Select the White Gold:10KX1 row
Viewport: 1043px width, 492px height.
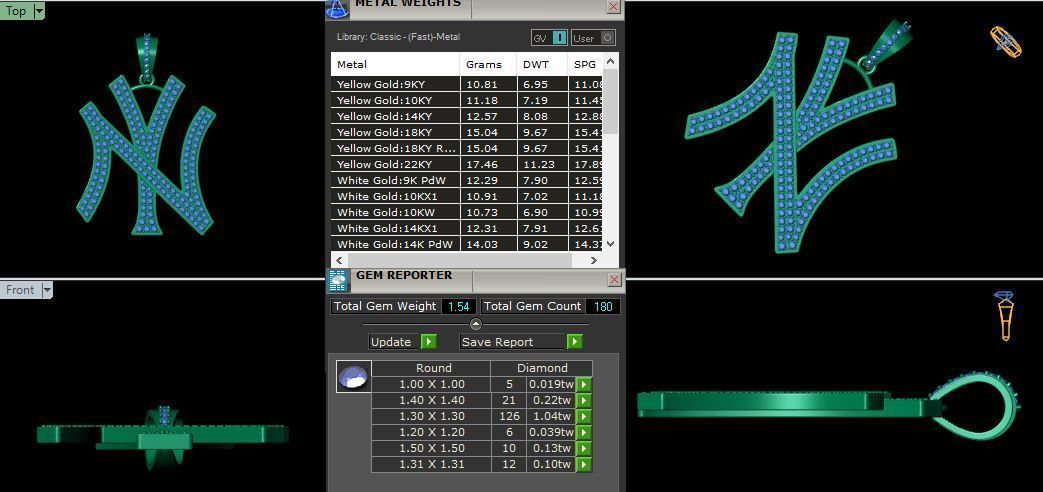(x=467, y=196)
